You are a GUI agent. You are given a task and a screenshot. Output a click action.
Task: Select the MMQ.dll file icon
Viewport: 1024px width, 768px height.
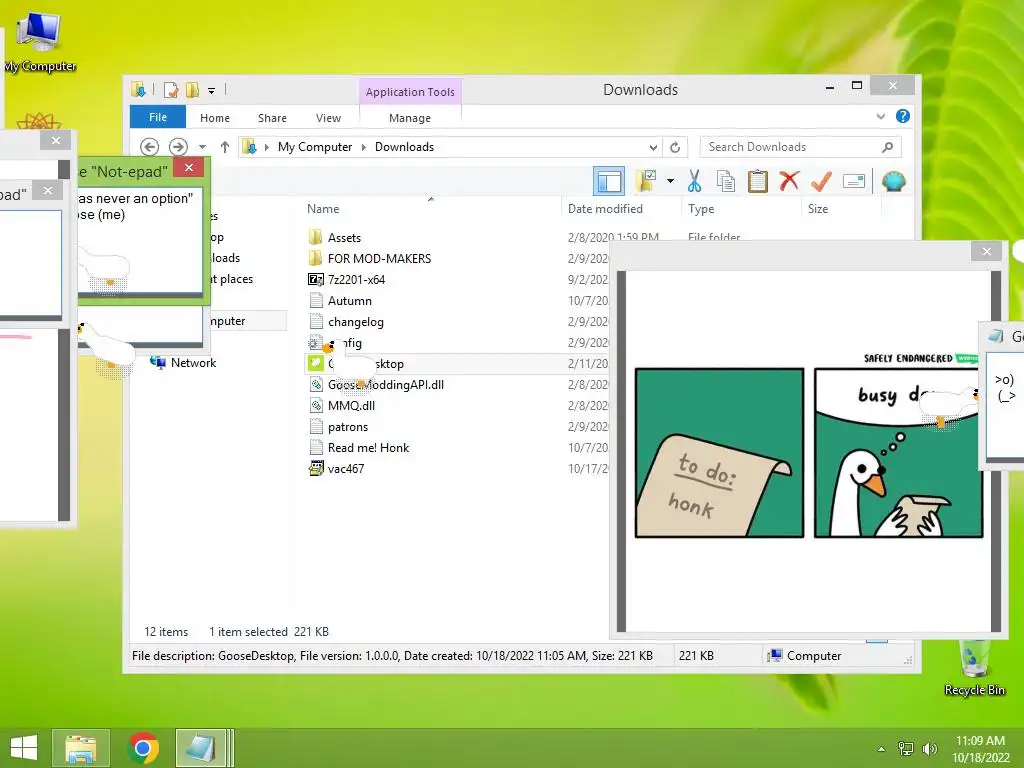click(x=316, y=406)
